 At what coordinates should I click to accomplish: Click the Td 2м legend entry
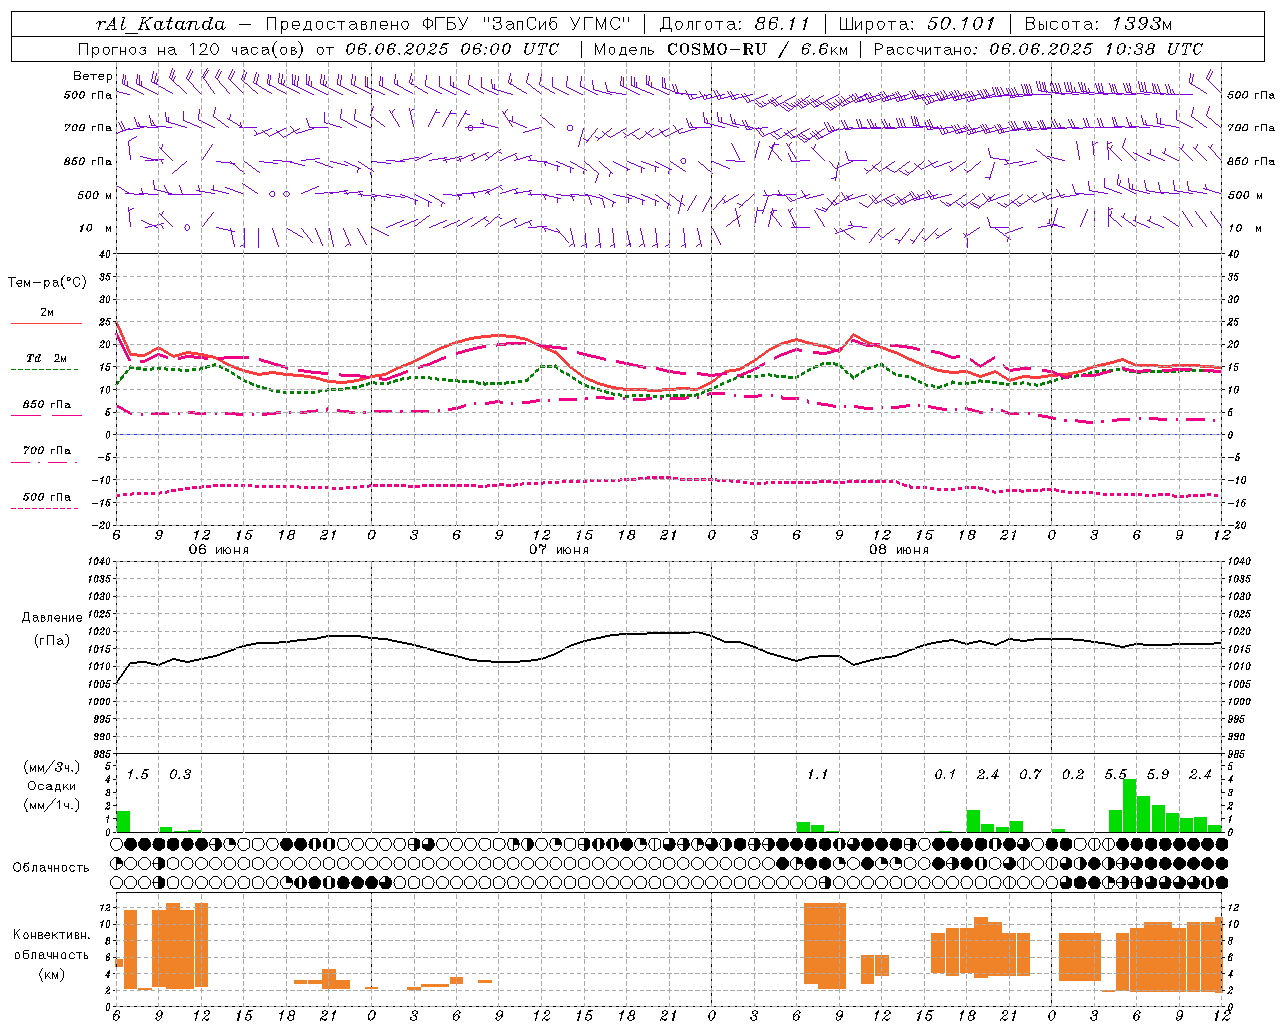47,358
